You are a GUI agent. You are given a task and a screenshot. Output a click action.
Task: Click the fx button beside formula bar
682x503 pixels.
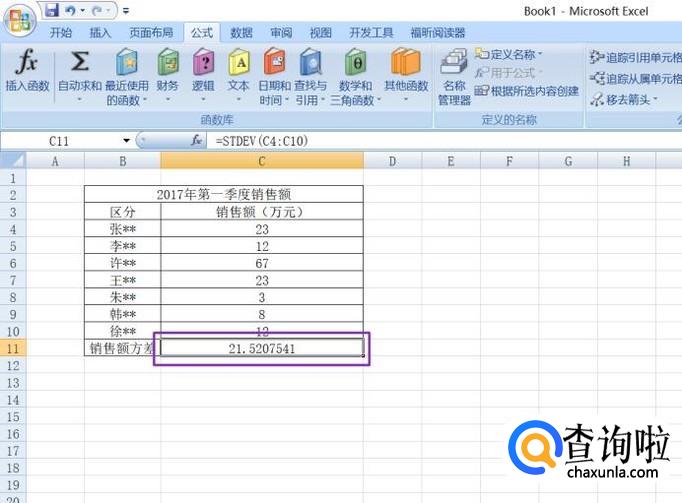pyautogui.click(x=197, y=141)
